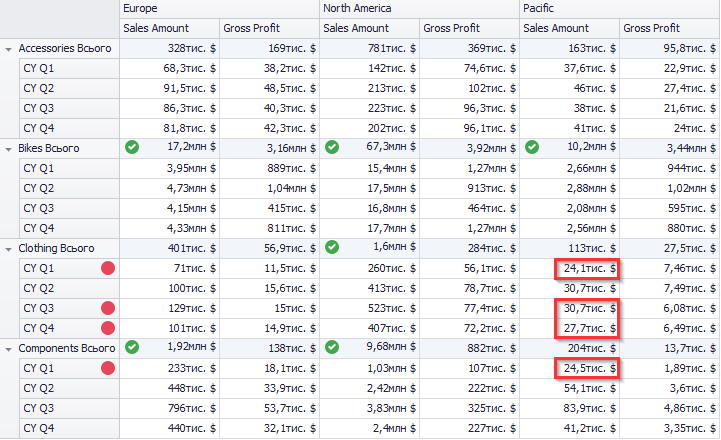Click Pacific Gross Profit column header
Image resolution: width=721 pixels, height=440 pixels.
click(670, 29)
